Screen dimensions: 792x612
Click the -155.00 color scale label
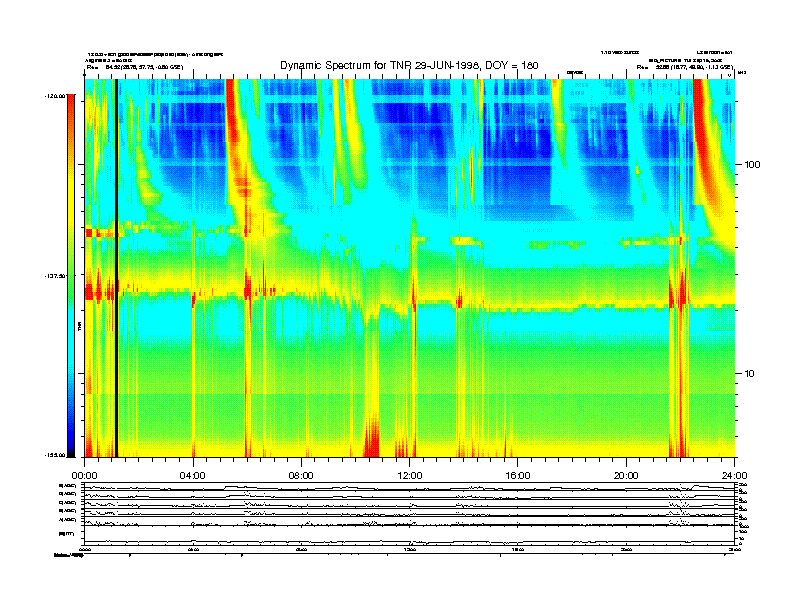[55, 455]
